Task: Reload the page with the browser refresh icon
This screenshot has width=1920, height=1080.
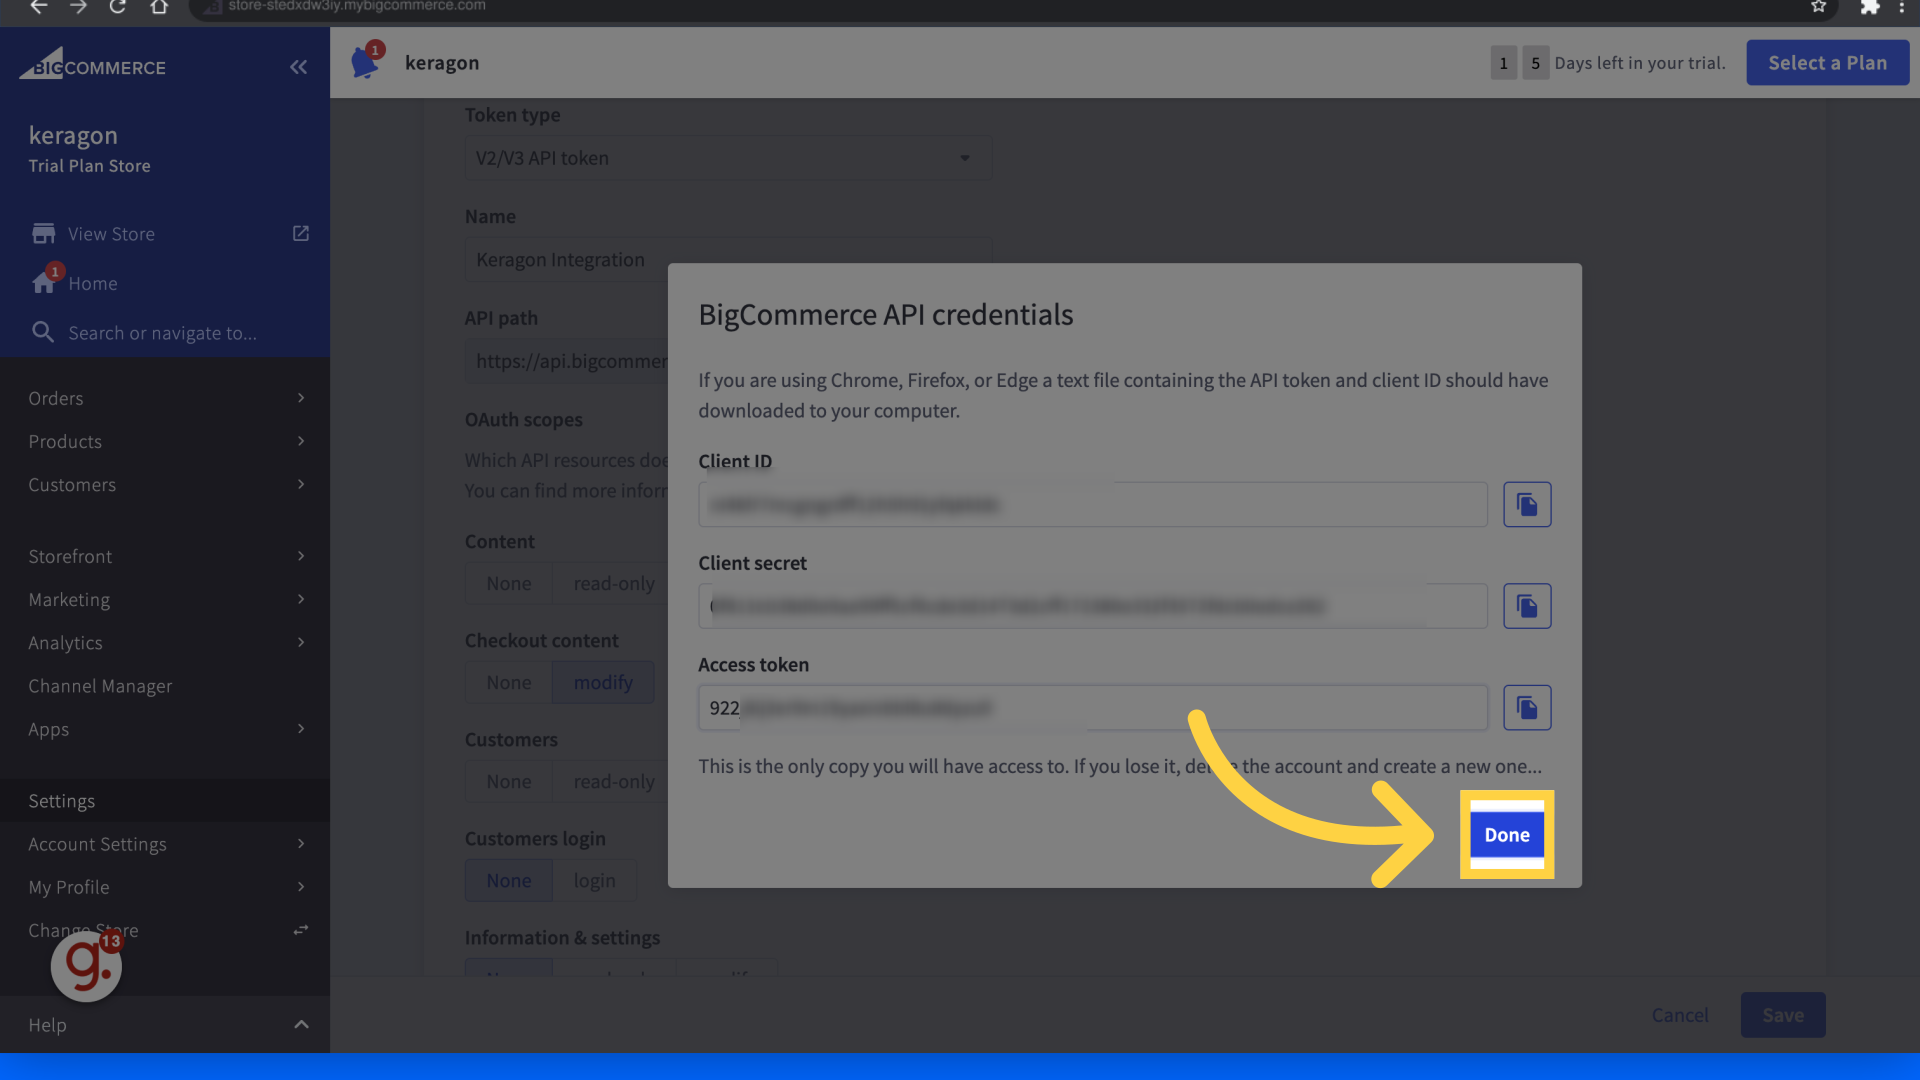Action: click(x=118, y=7)
